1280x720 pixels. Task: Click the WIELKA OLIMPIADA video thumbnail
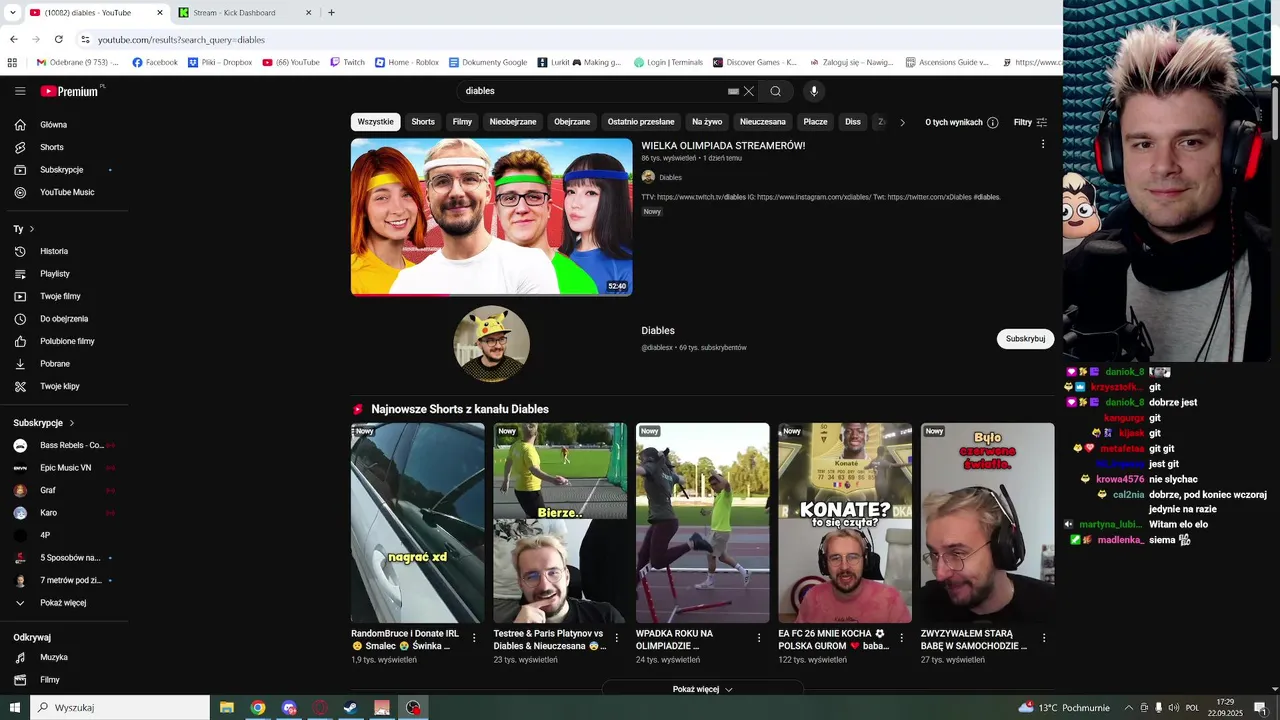pyautogui.click(x=491, y=217)
